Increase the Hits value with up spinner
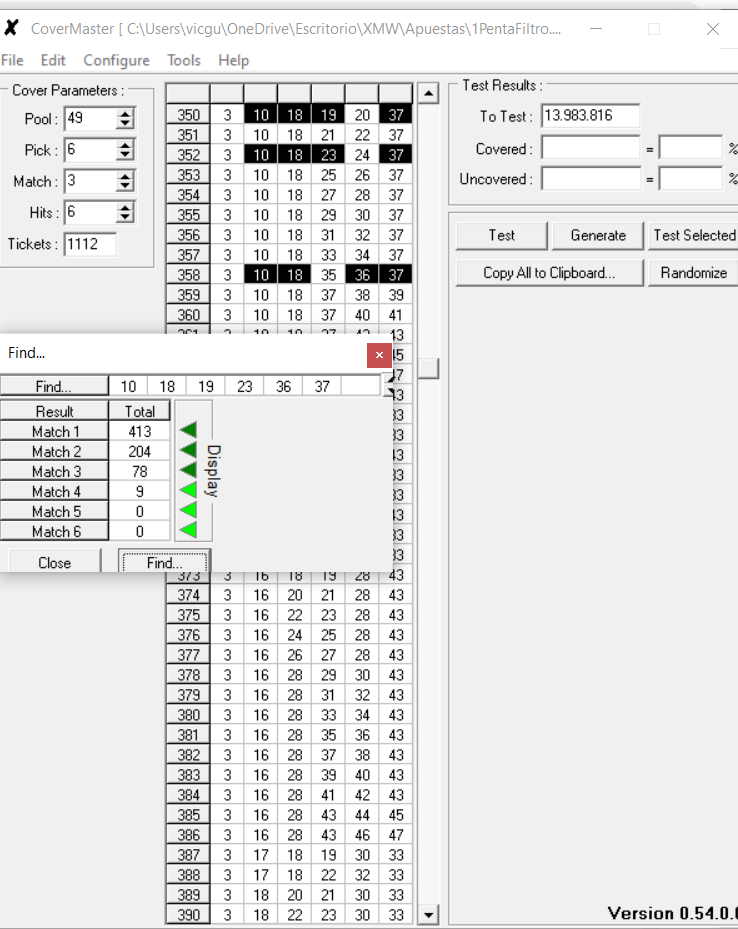The image size is (738, 929). click(x=125, y=207)
